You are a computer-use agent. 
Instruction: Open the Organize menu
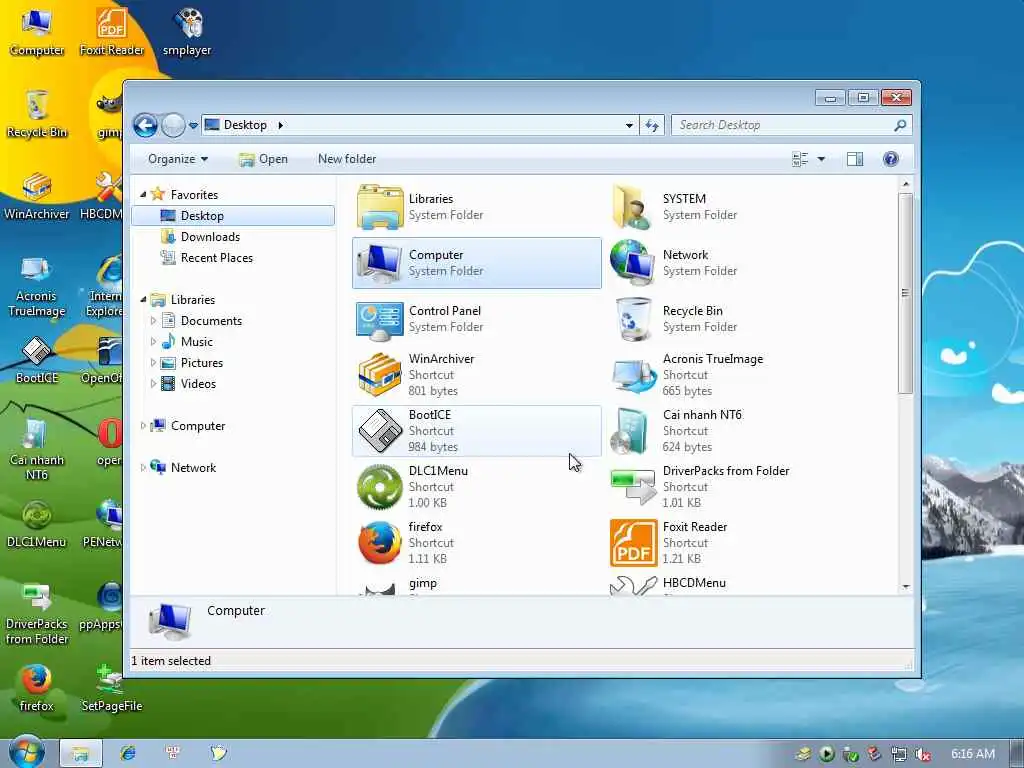178,159
